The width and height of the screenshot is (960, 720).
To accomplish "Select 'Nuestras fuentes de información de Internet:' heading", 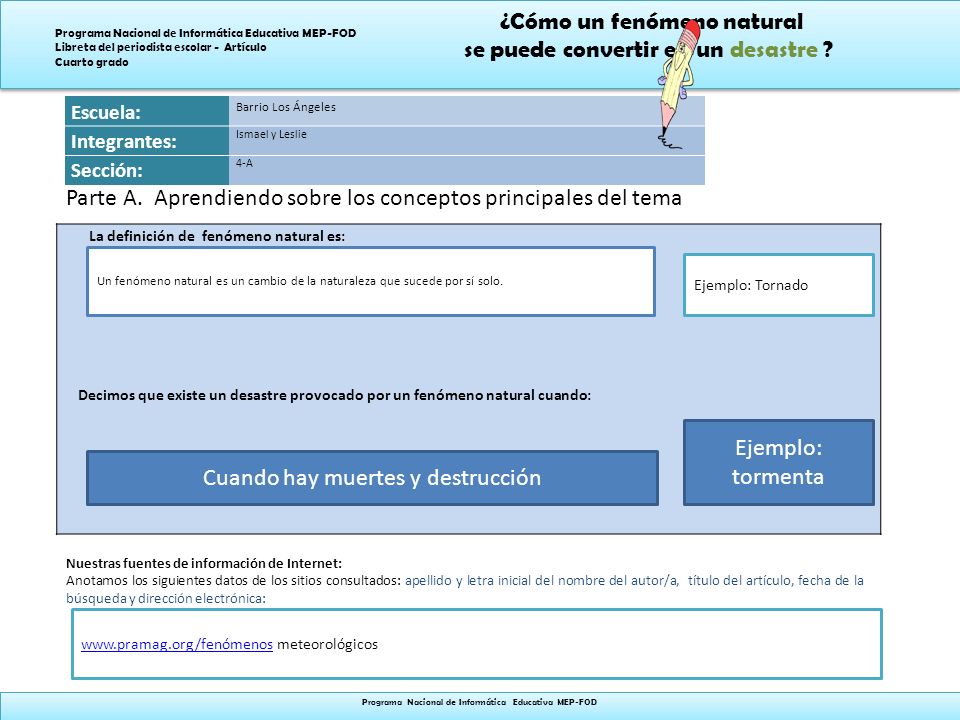I will (204, 563).
